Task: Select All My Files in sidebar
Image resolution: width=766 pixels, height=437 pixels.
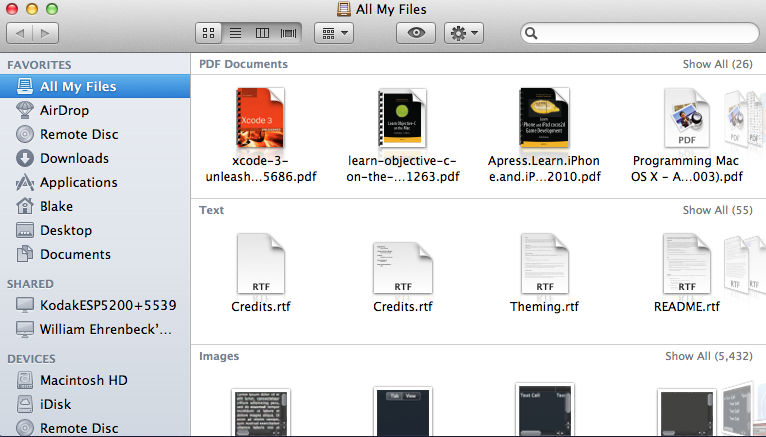Action: 95,86
